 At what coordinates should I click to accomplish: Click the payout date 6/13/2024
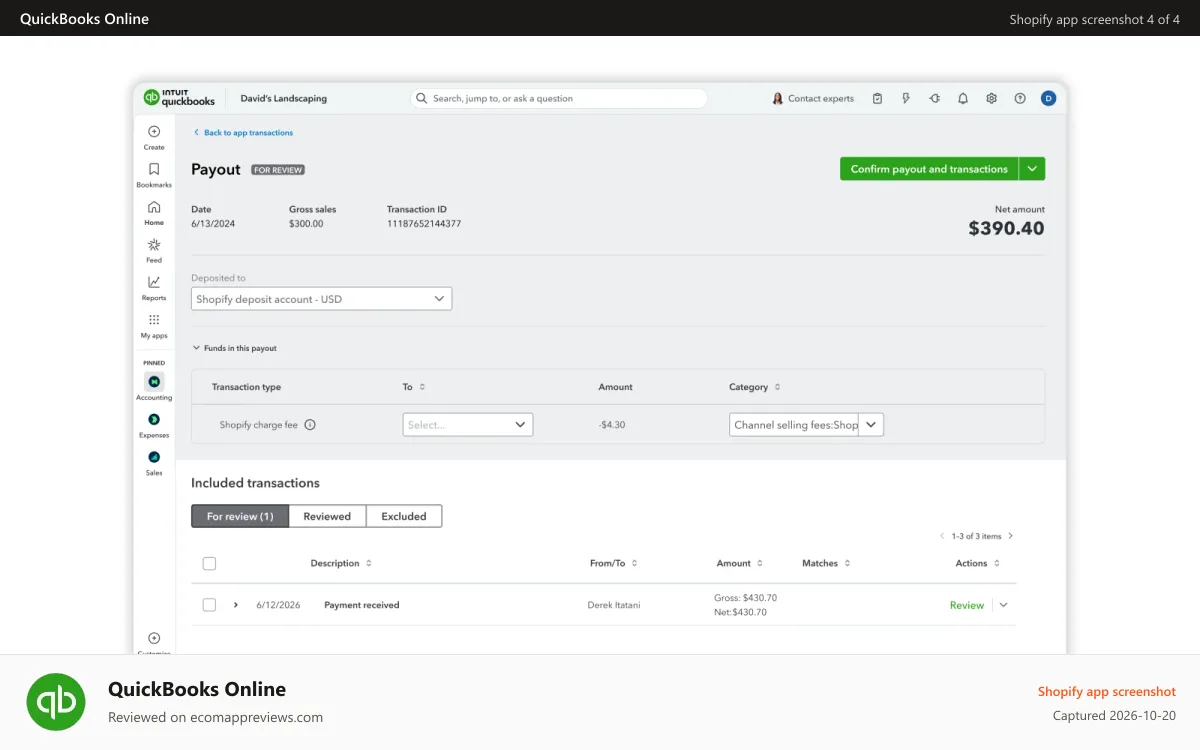pyautogui.click(x=213, y=224)
